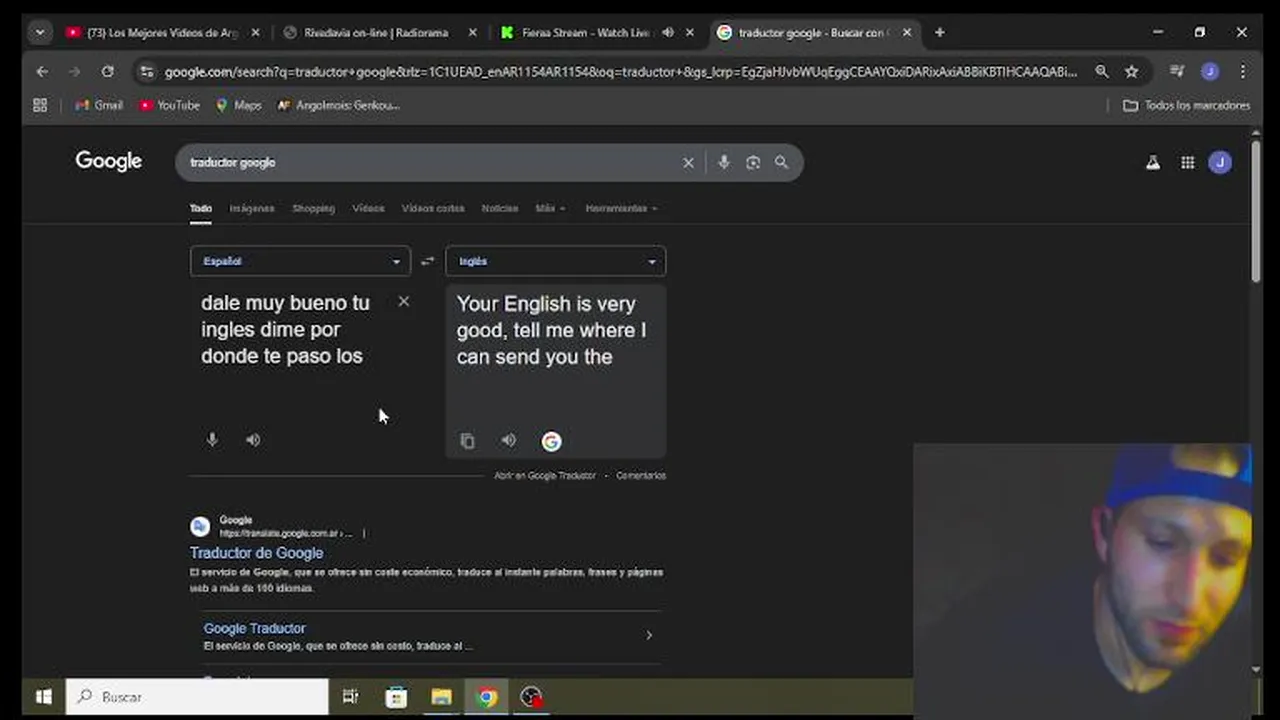Open Traductor de Google result title

256,553
